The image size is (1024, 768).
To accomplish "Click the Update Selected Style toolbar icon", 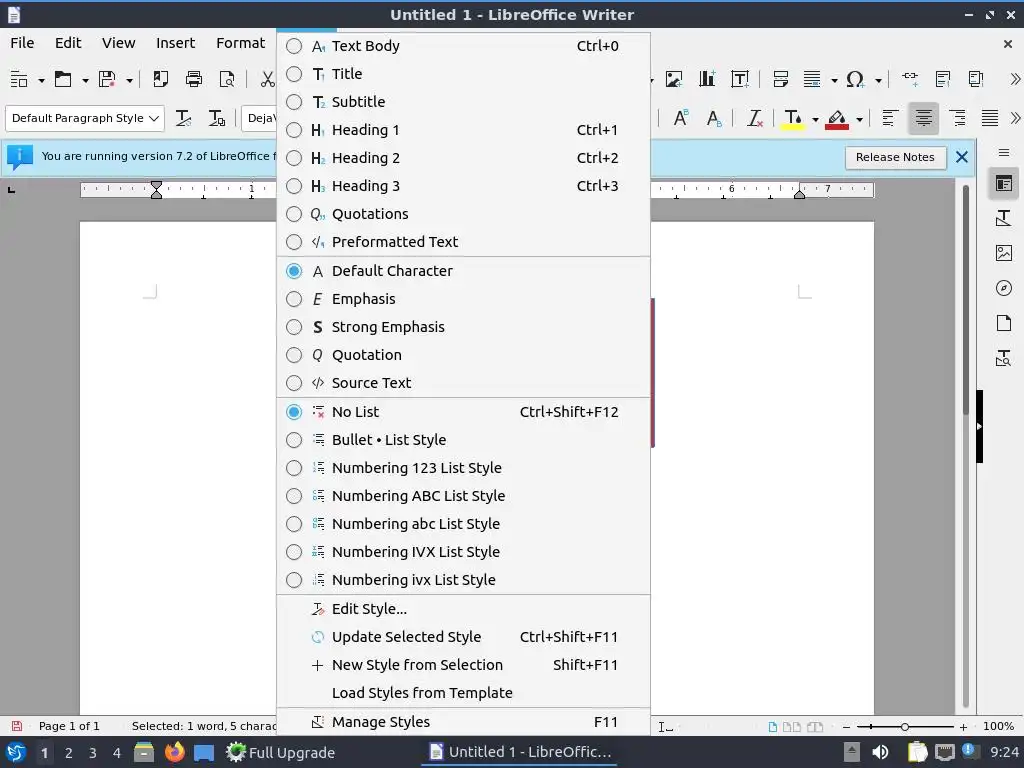I will point(183,118).
